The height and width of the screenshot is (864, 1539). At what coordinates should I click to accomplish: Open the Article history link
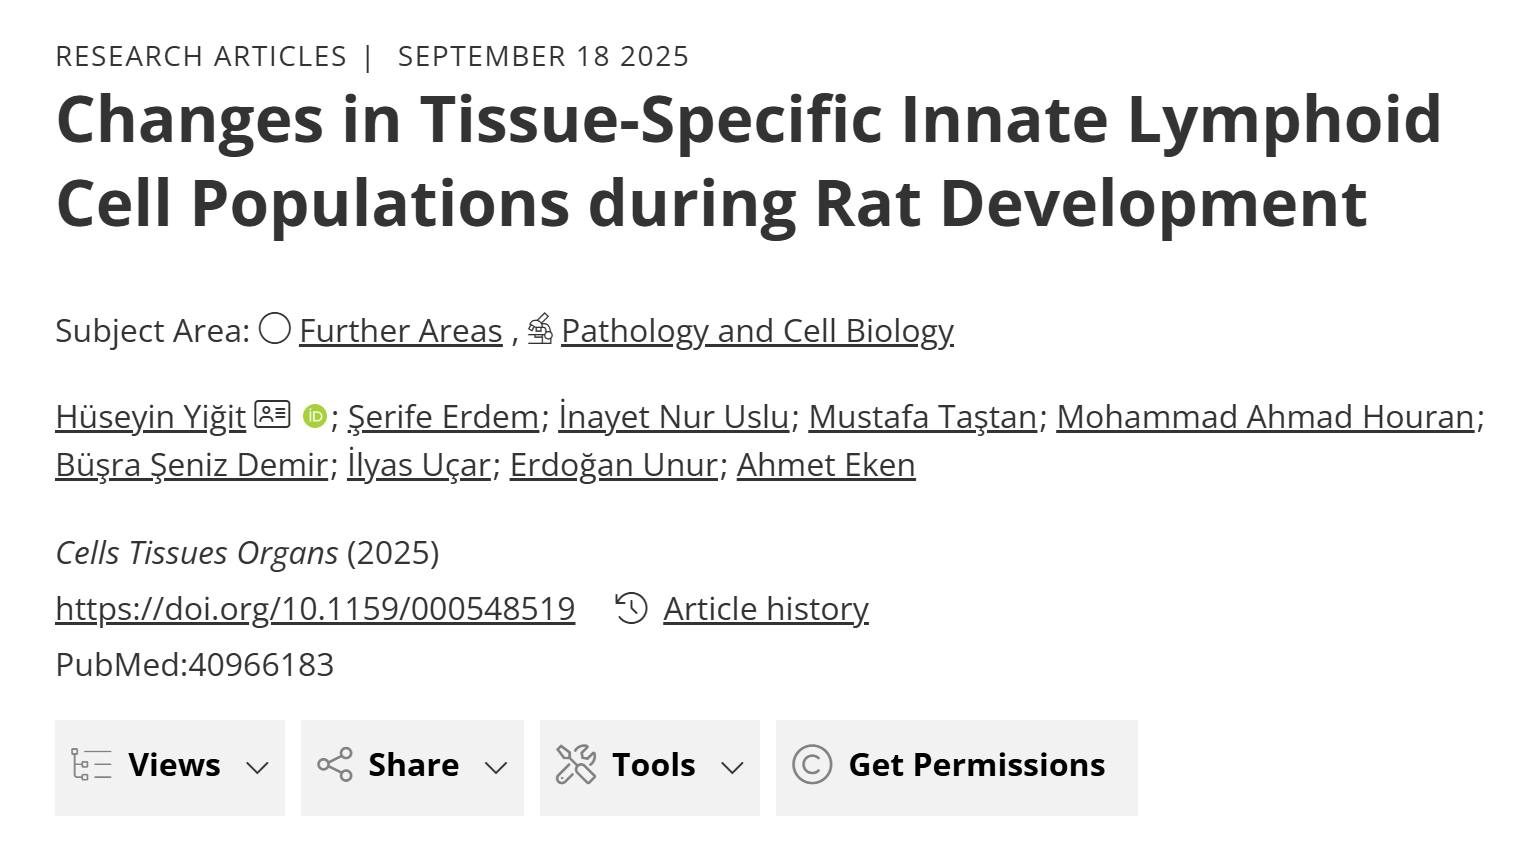[766, 608]
